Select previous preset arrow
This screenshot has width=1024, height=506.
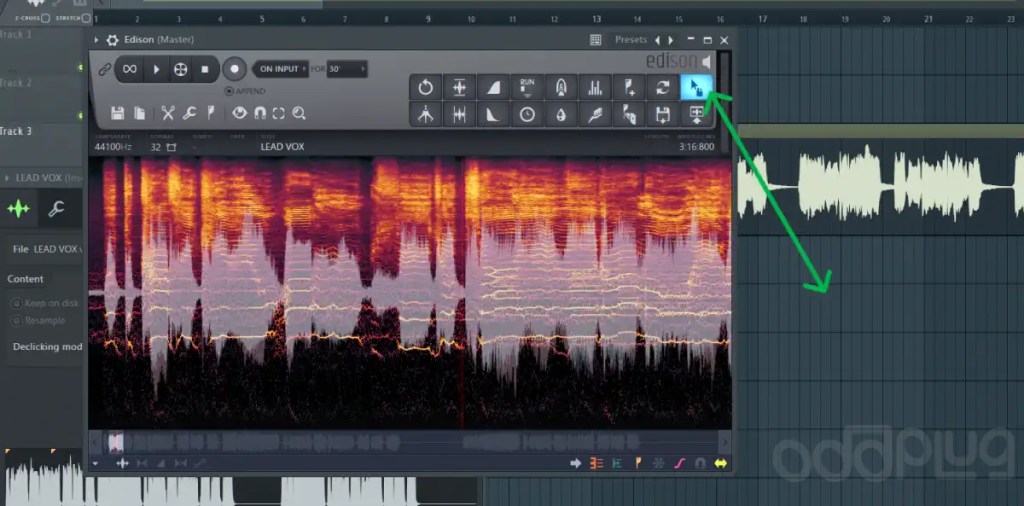pyautogui.click(x=658, y=40)
